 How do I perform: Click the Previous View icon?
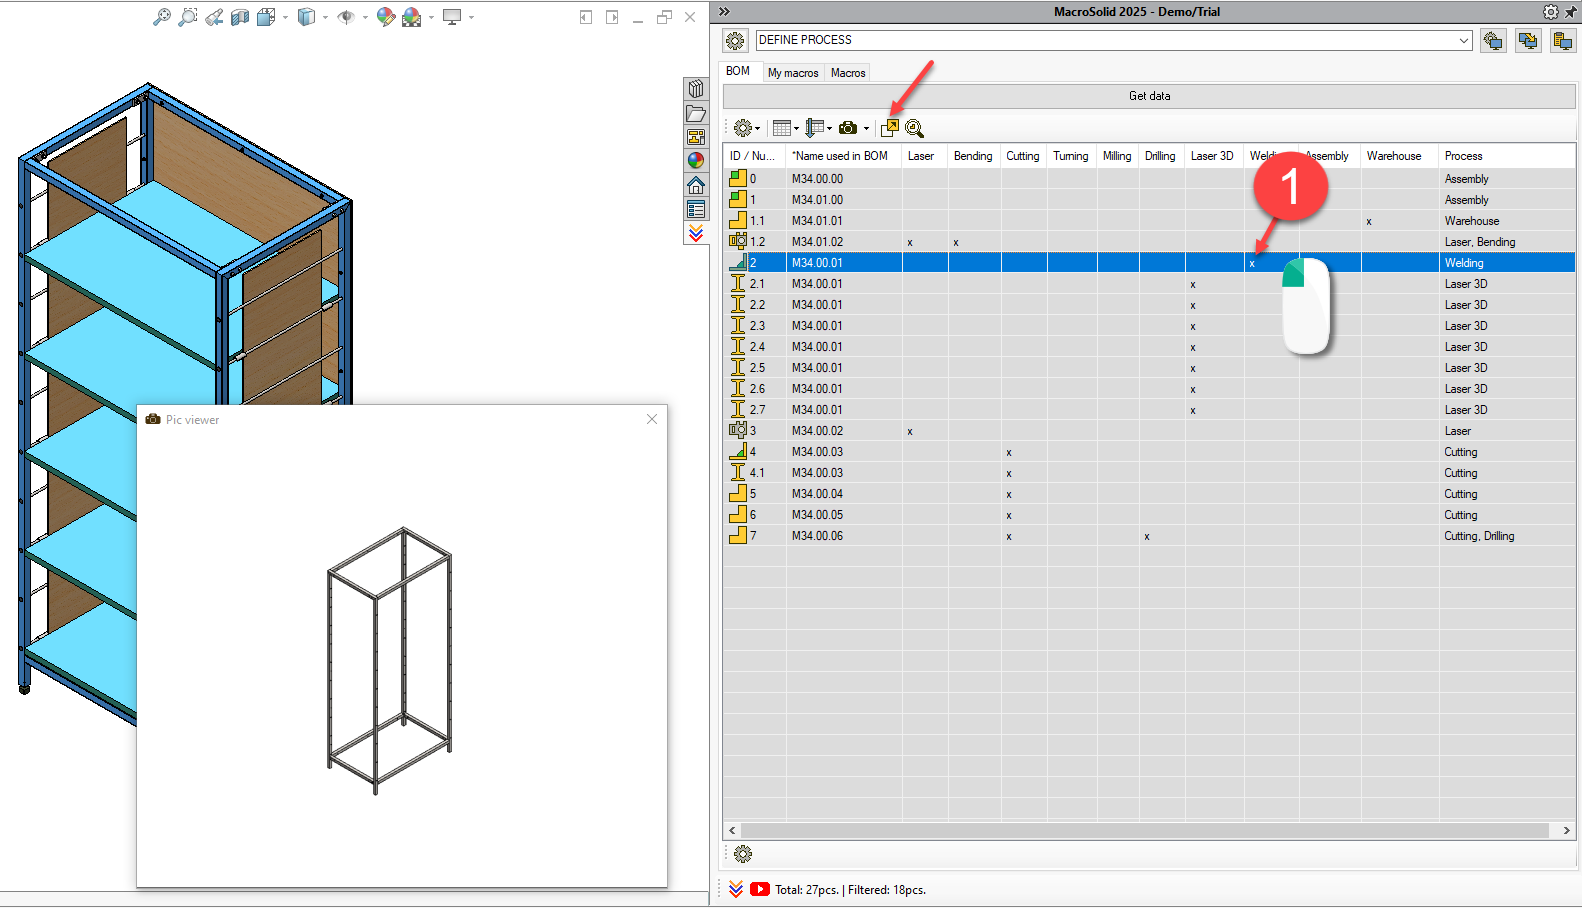[214, 17]
